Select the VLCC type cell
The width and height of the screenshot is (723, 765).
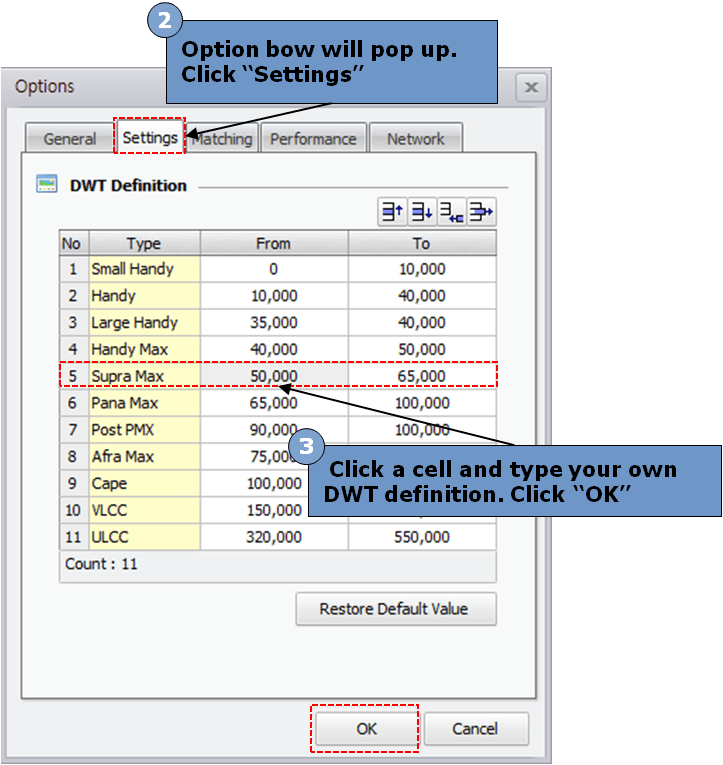click(144, 510)
